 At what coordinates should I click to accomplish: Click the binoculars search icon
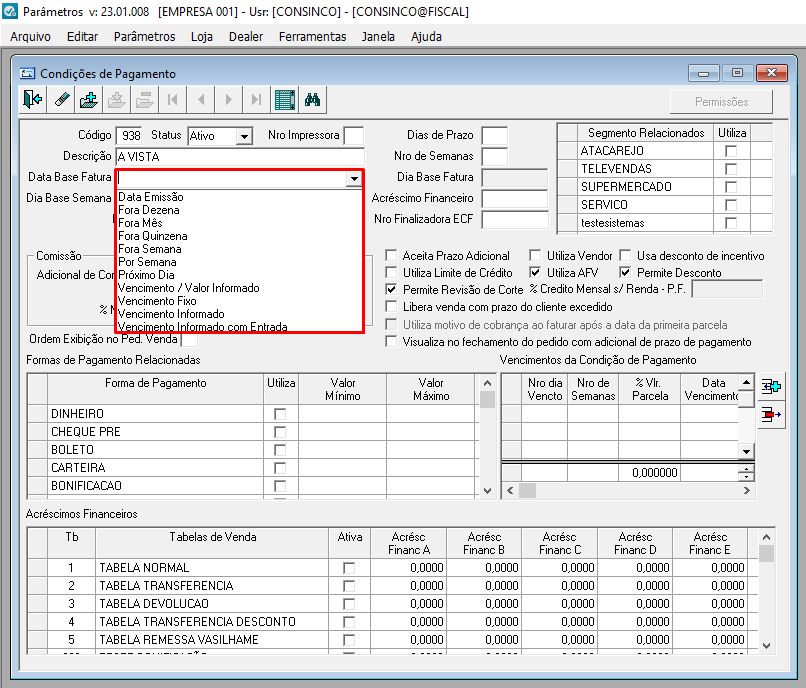point(312,100)
